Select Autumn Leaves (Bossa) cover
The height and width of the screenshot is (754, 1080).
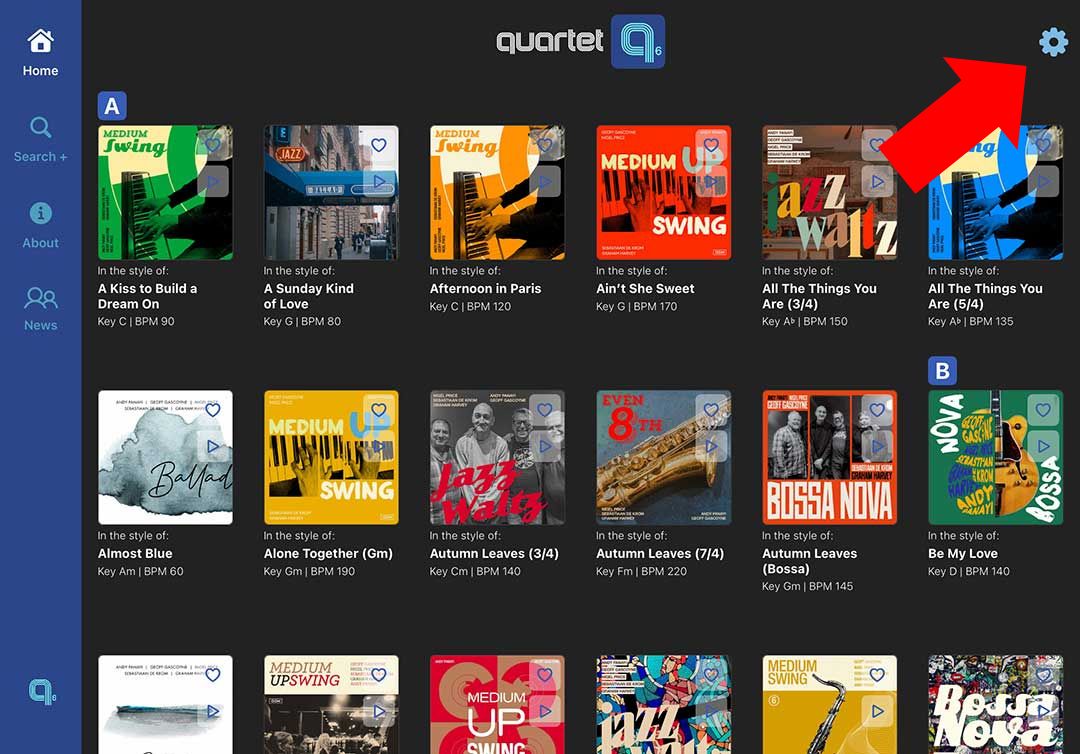(x=829, y=457)
